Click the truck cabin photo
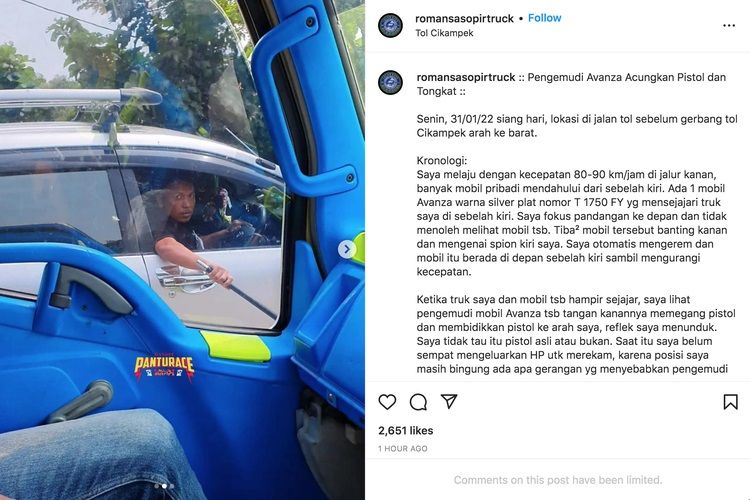 [x=182, y=250]
